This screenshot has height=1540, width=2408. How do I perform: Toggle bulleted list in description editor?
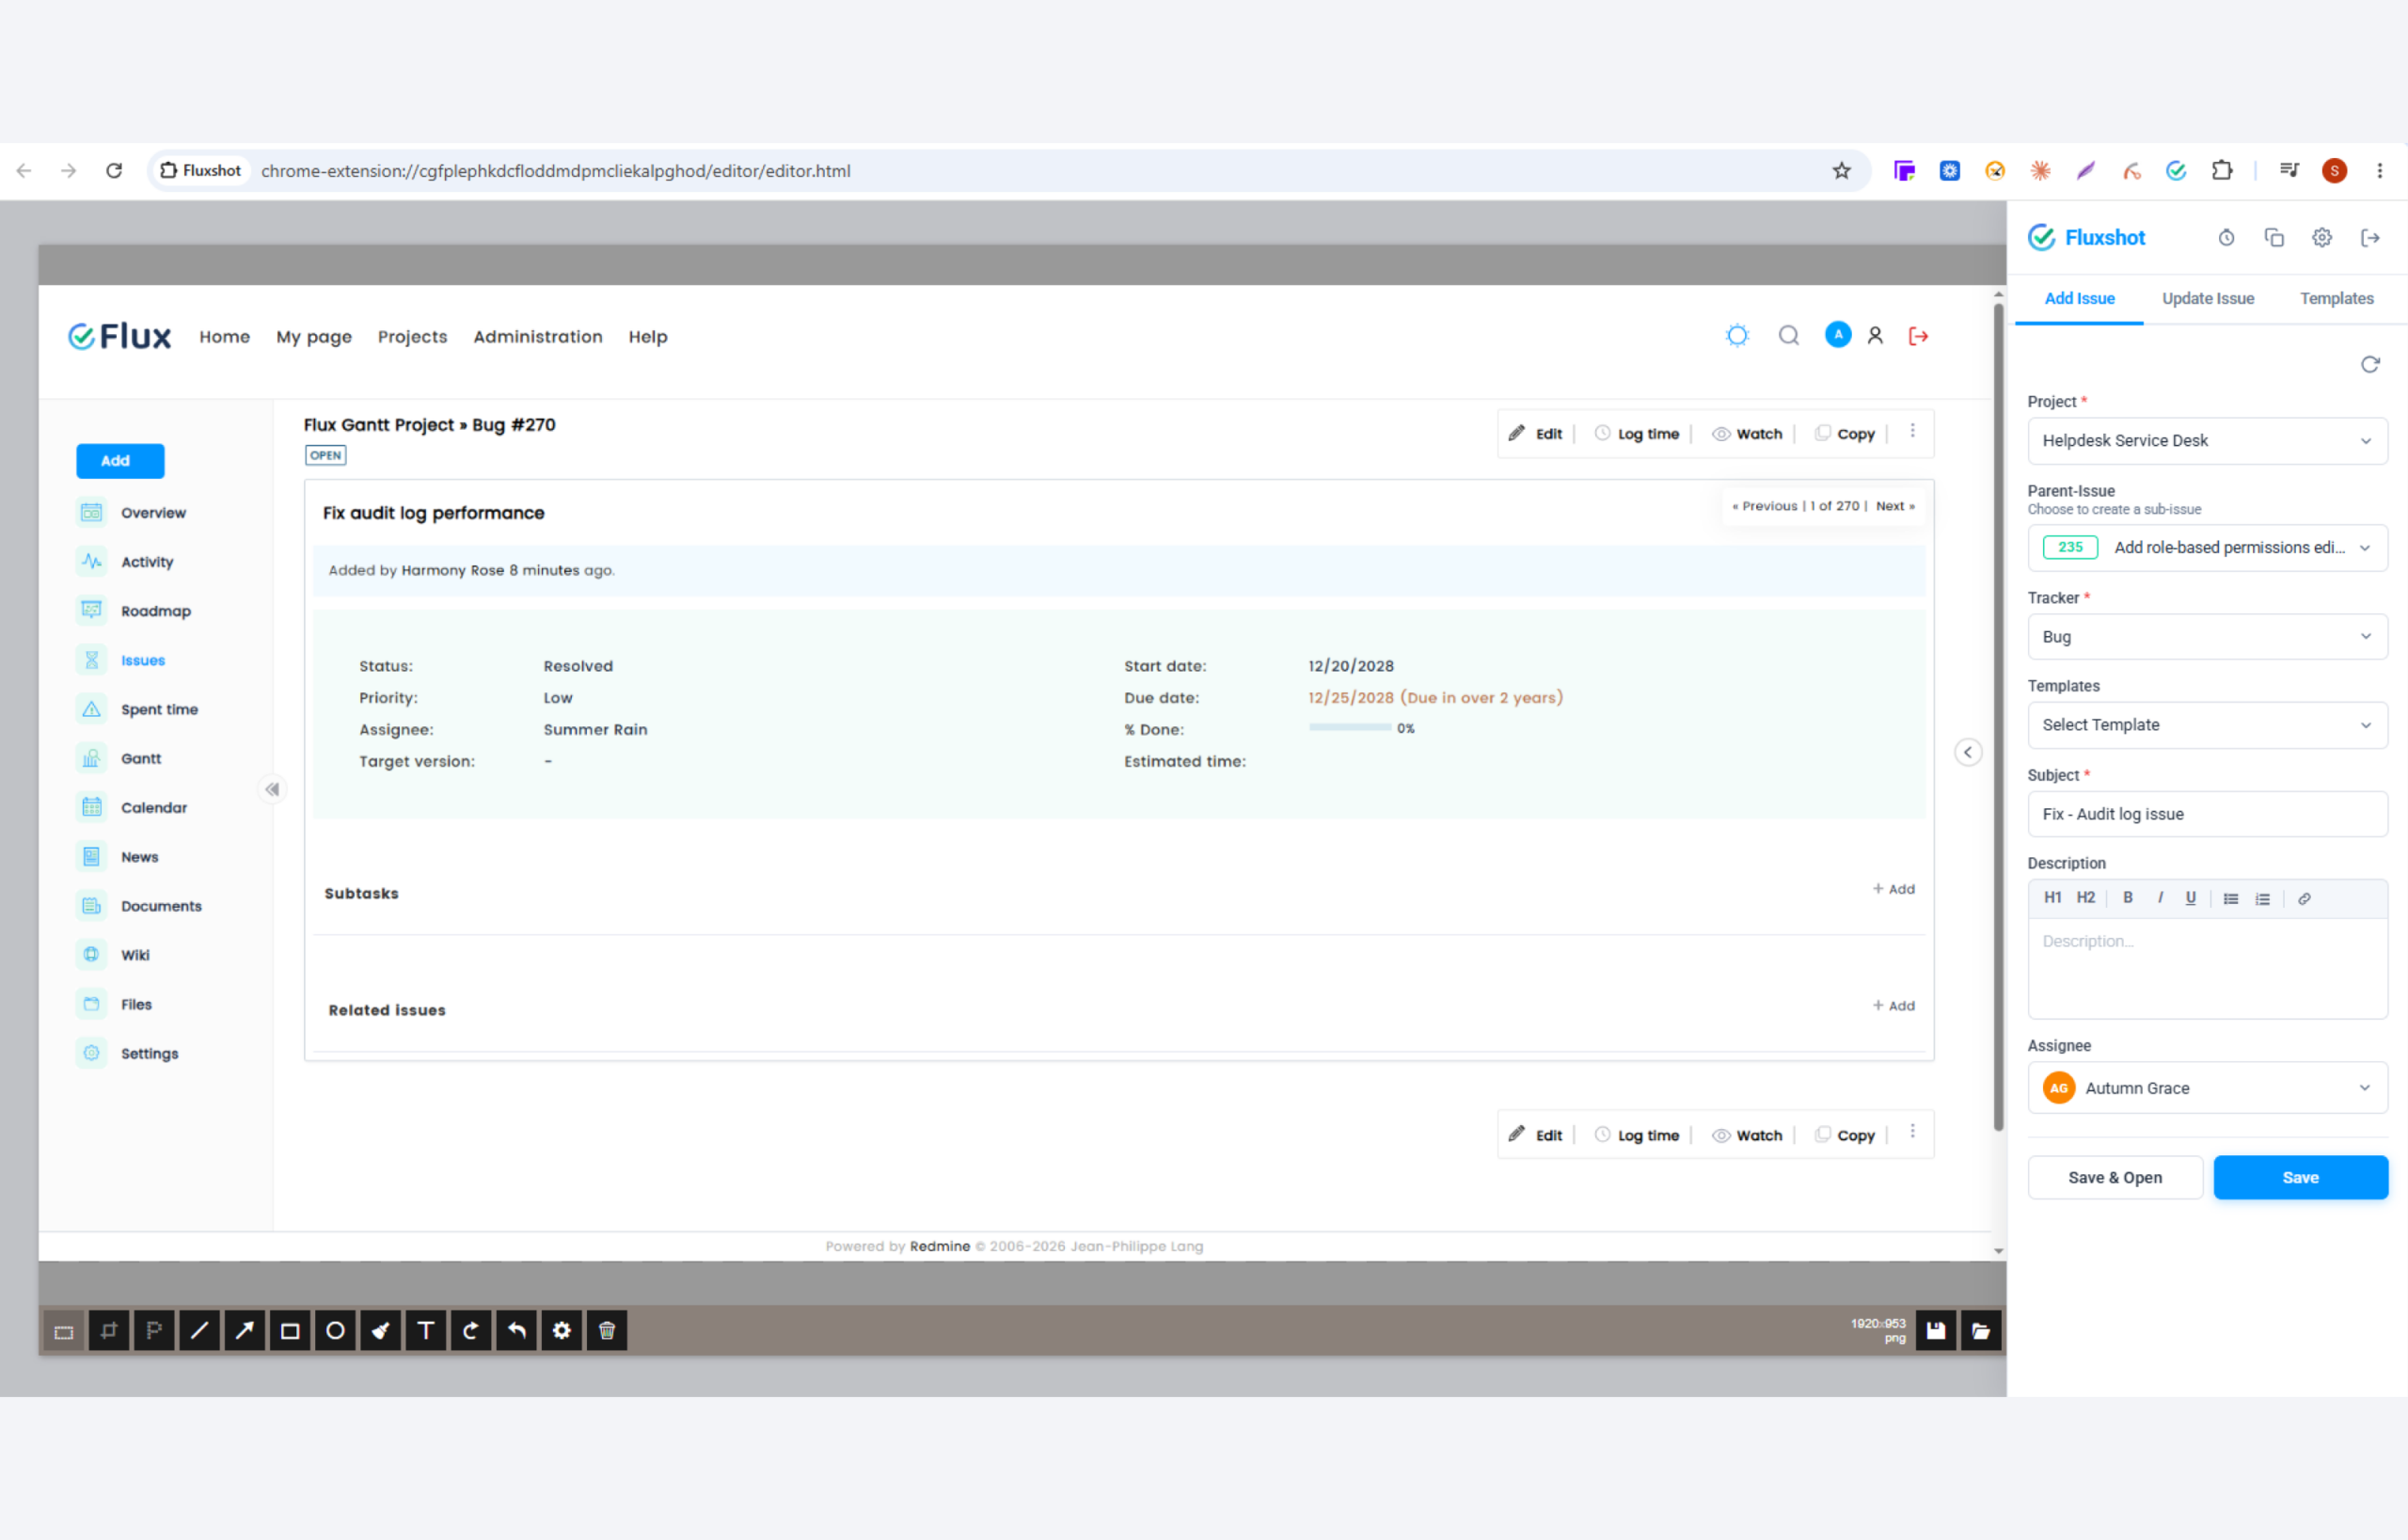[2231, 899]
